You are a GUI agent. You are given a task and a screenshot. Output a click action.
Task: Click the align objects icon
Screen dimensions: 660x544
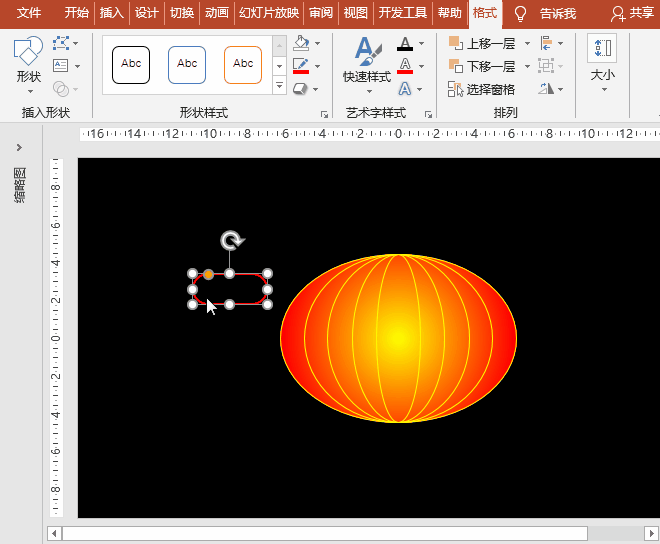click(546, 43)
